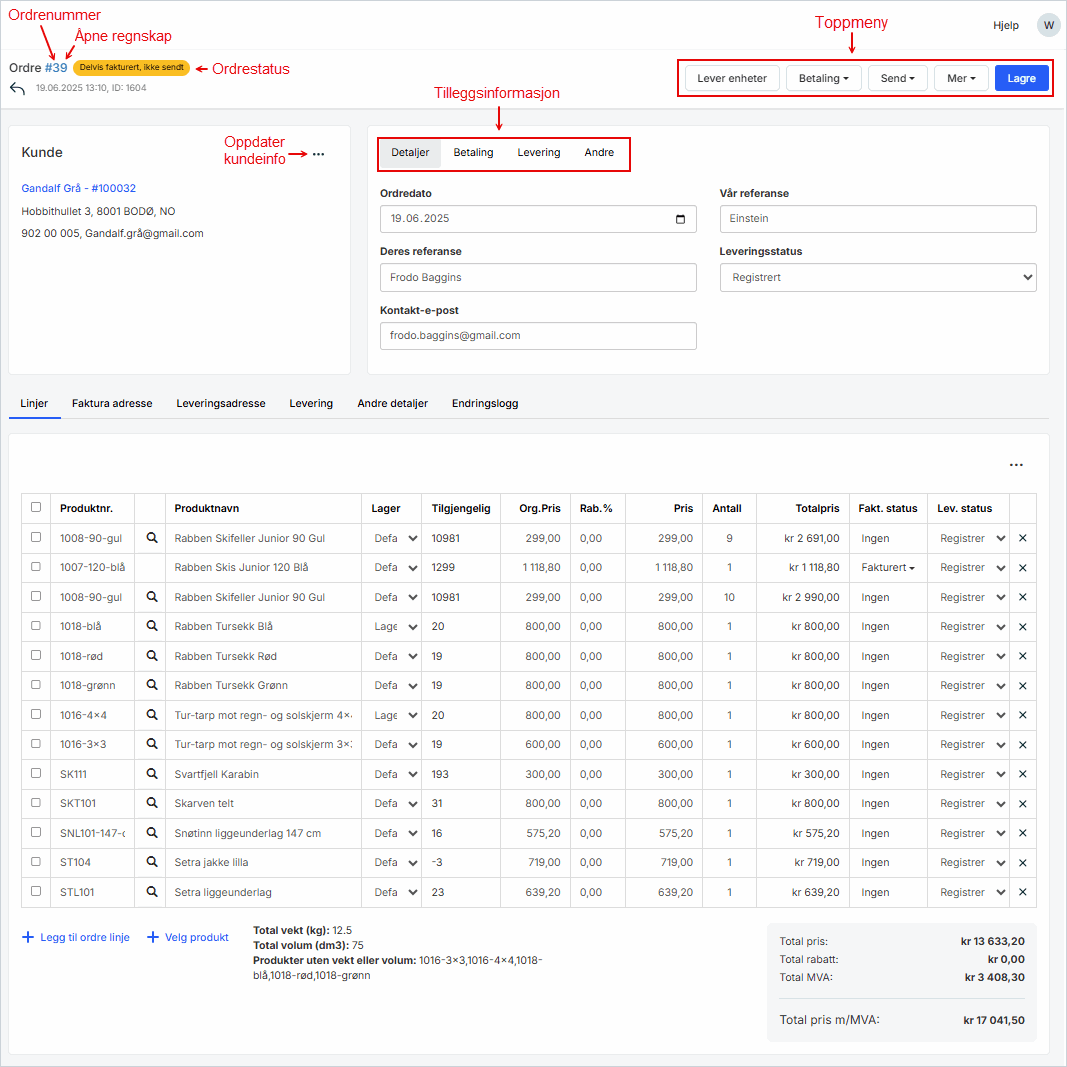Open the three-dot menu above the lines table

1016,465
